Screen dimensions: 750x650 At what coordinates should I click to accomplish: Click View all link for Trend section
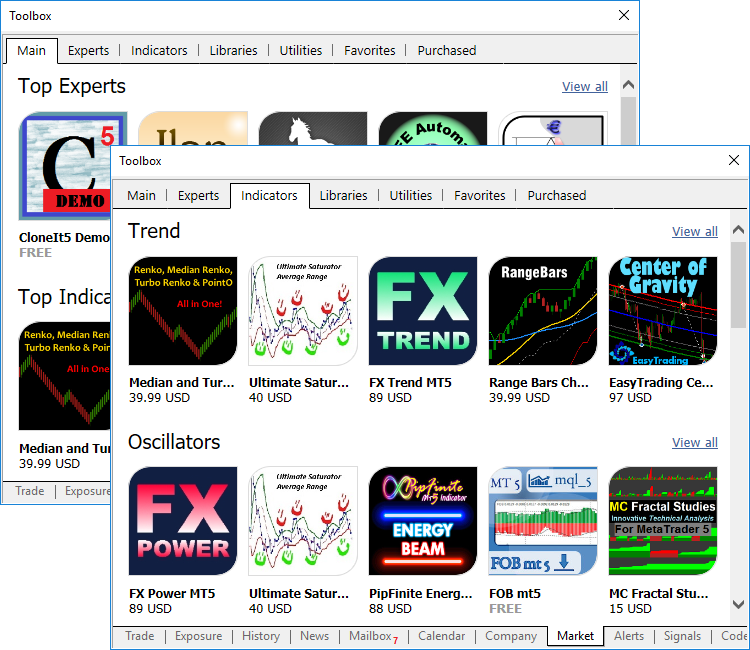point(694,232)
